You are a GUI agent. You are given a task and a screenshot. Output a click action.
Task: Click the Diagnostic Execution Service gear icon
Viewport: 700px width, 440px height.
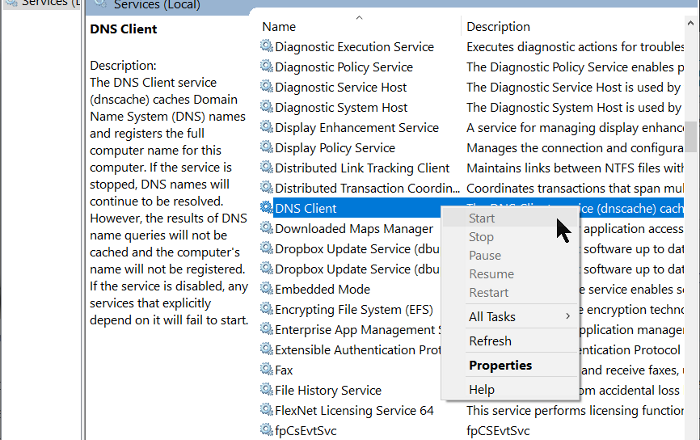pyautogui.click(x=266, y=47)
